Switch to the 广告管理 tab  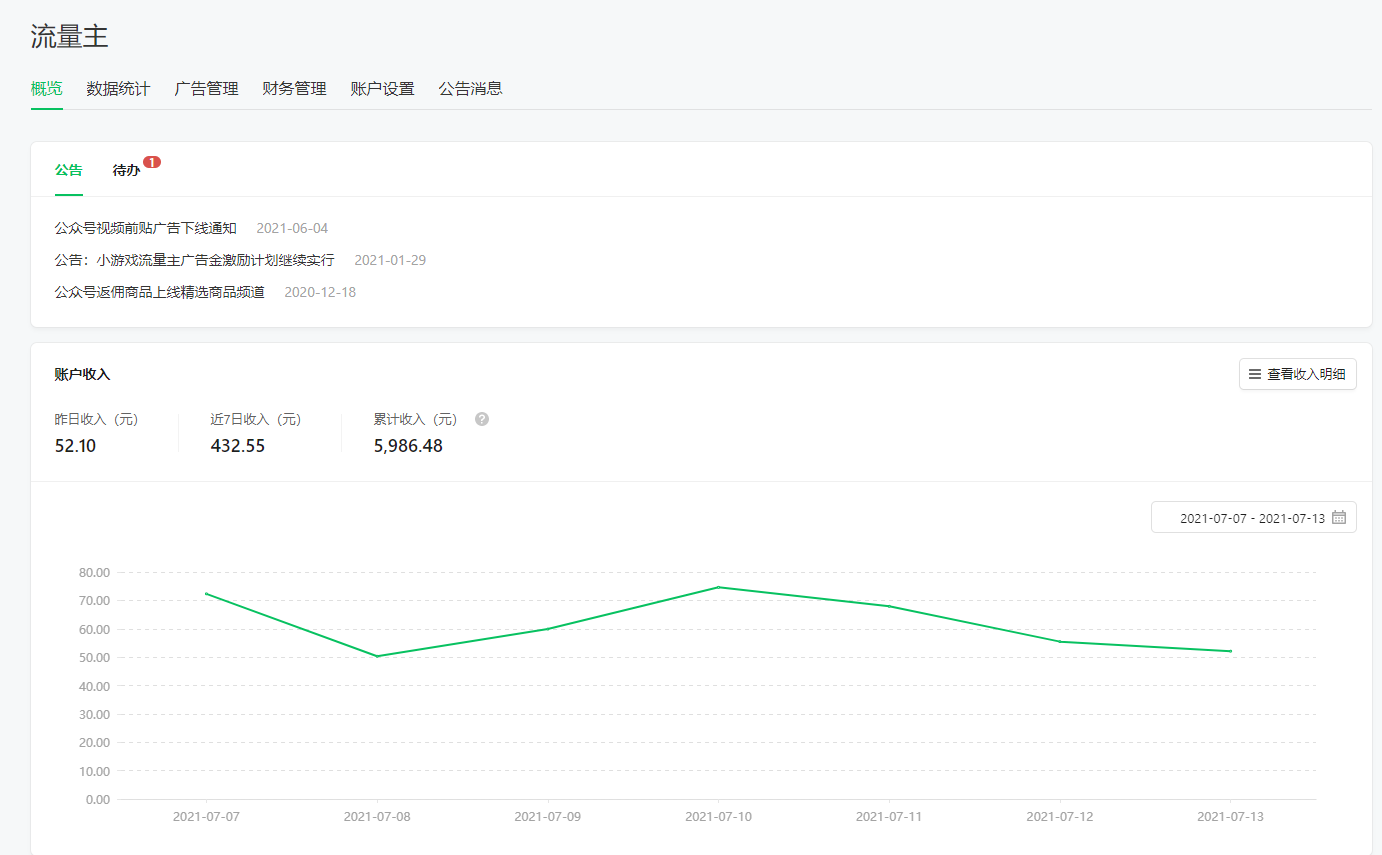206,89
